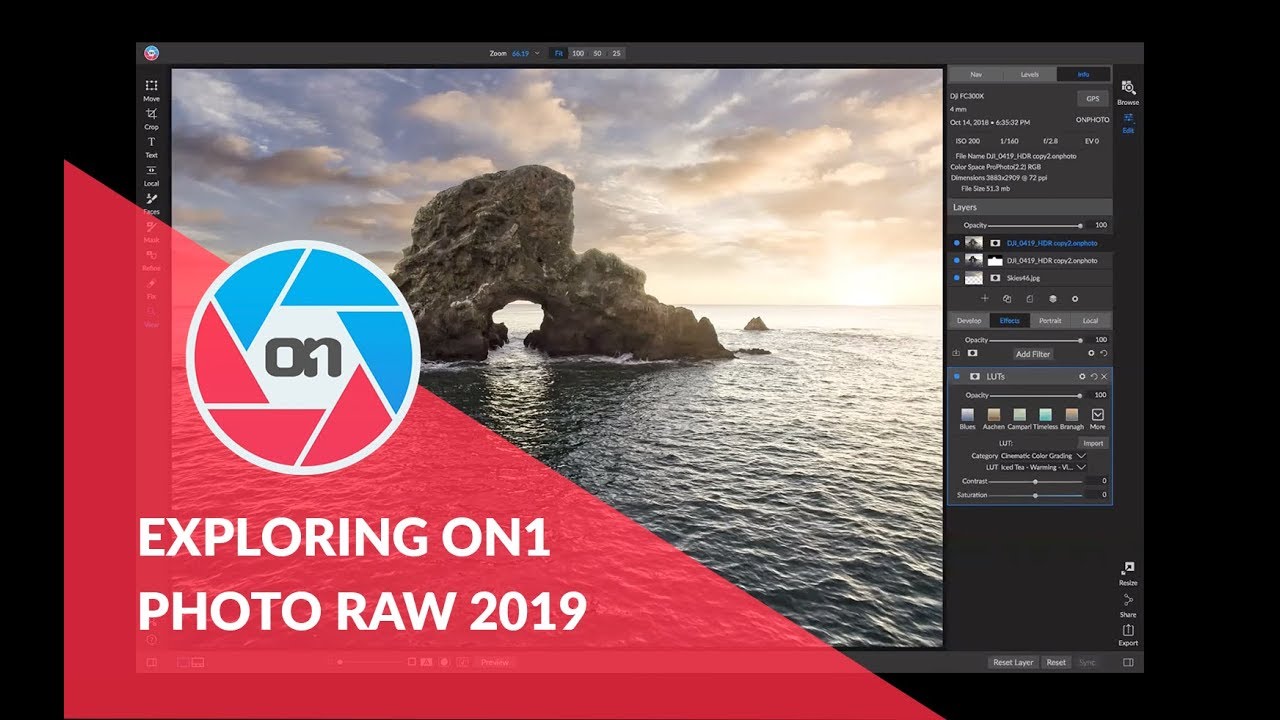This screenshot has width=1280, height=720.
Task: Set zoom to 100
Action: pos(578,53)
